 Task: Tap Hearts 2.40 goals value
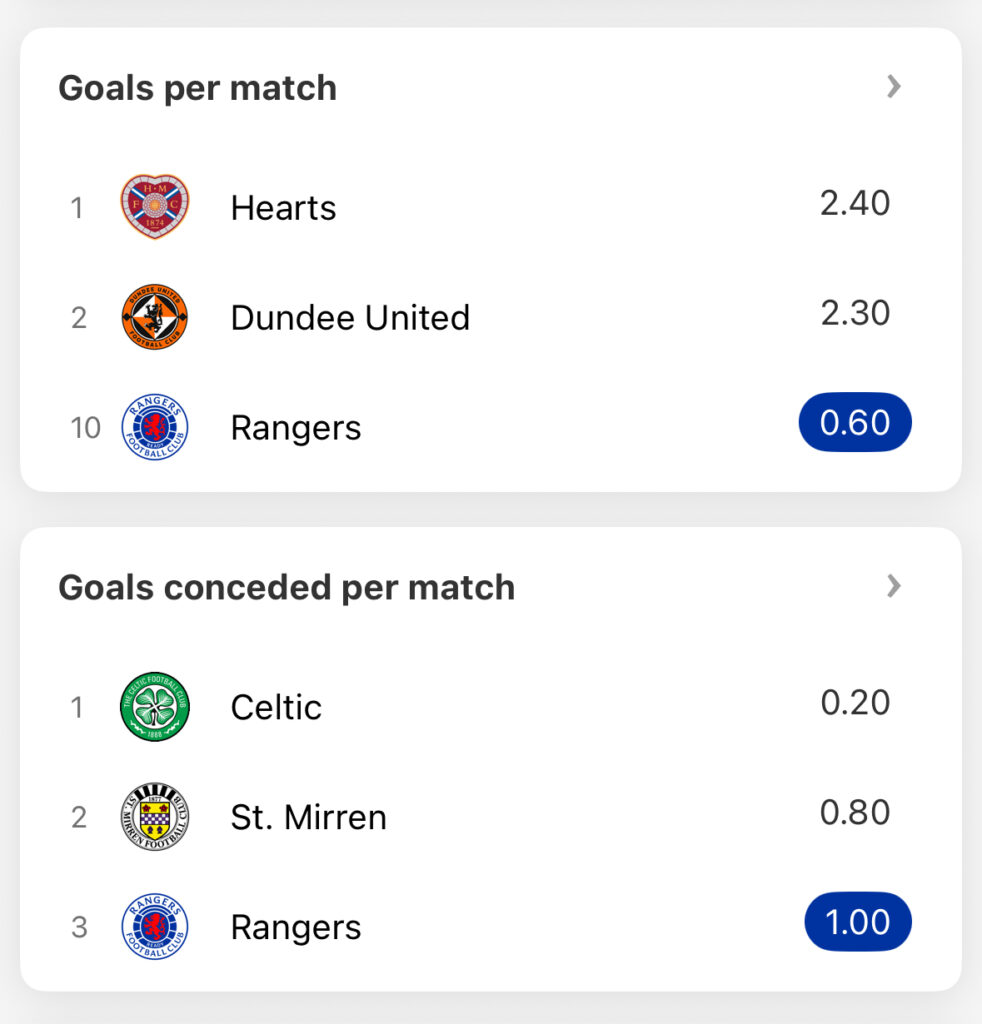855,202
